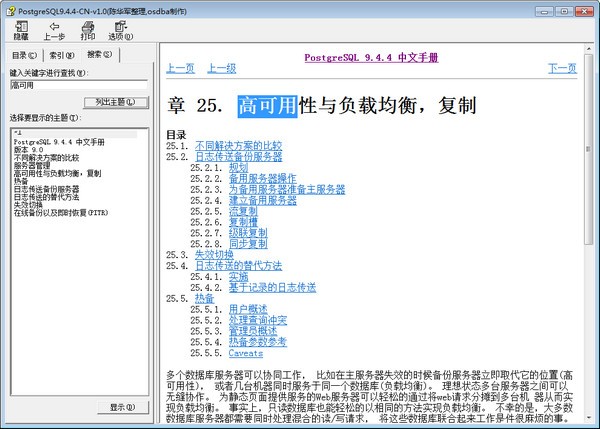Select topic 日志传送备份服务器 in results list
This screenshot has height=429, width=600.
coord(46,188)
